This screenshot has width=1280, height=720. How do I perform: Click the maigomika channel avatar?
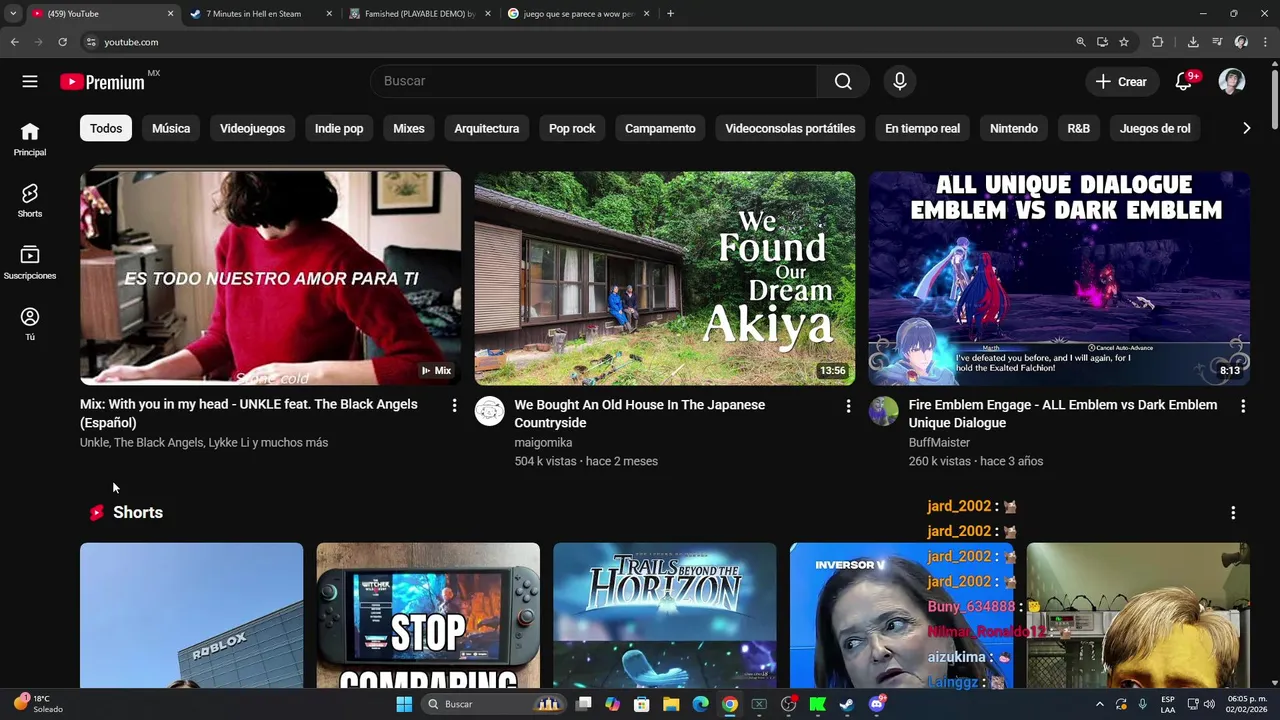click(x=489, y=411)
